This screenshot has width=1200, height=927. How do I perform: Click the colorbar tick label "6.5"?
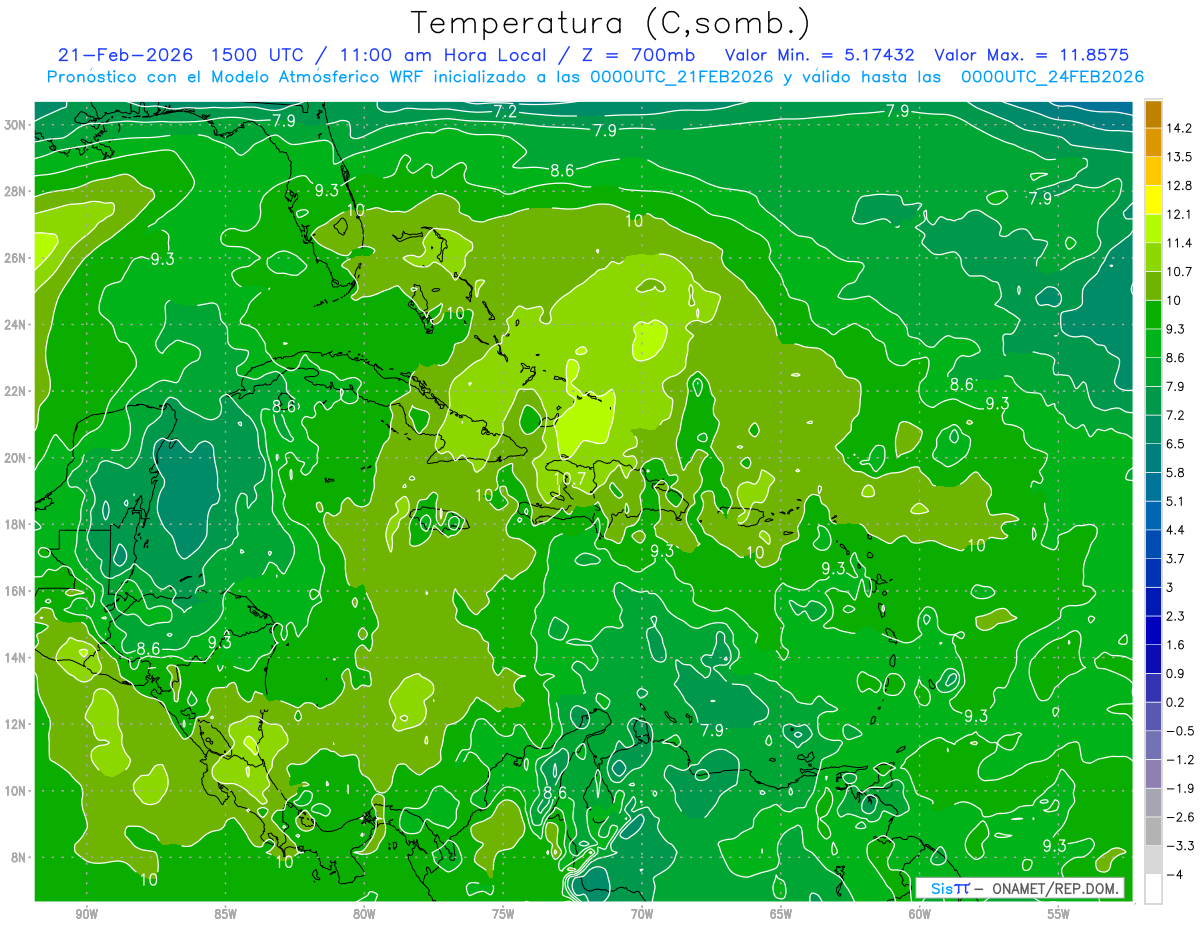(1176, 444)
